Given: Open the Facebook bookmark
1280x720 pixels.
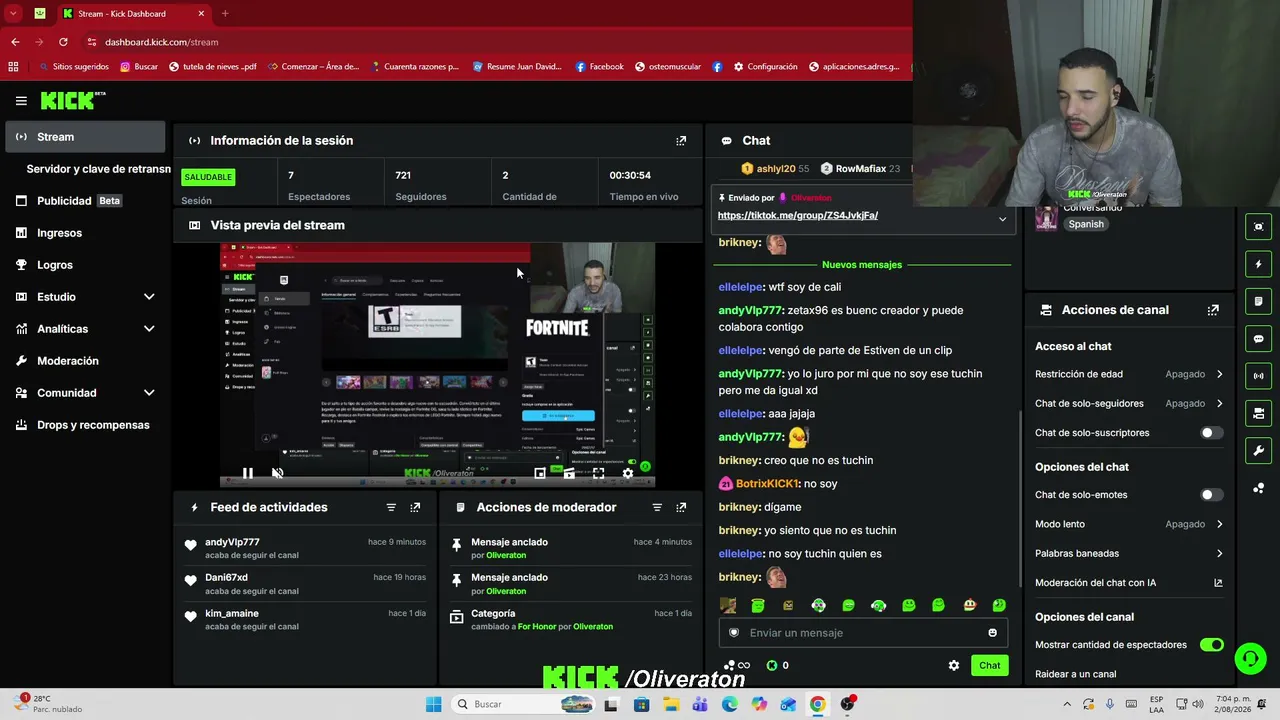Looking at the screenshot, I should tap(600, 67).
